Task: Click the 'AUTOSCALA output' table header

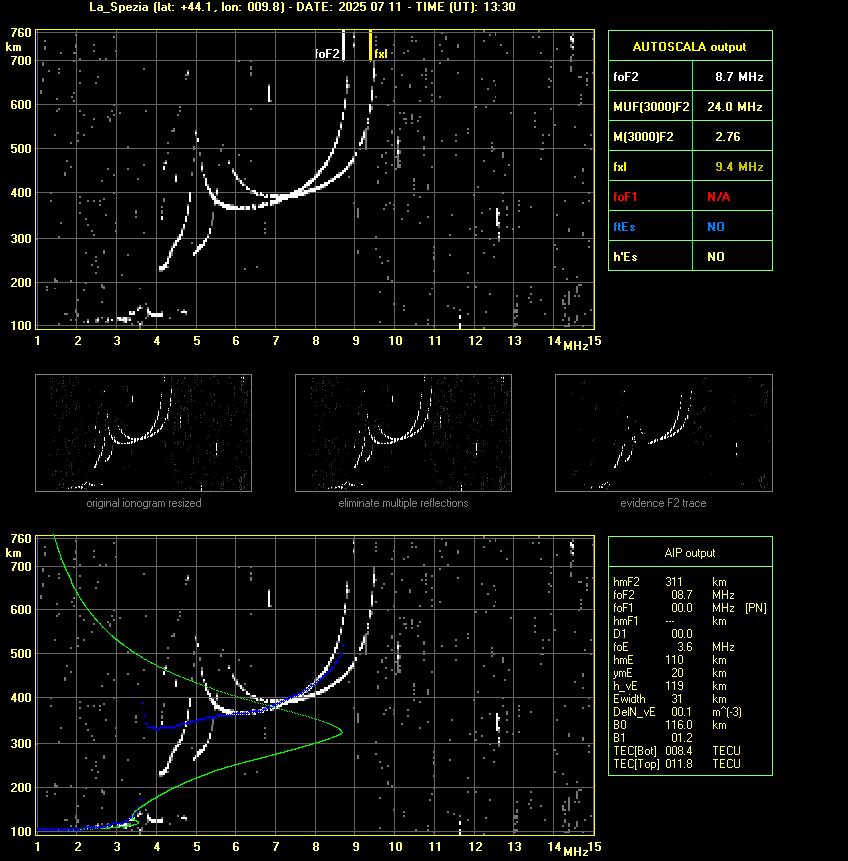Action: coord(690,47)
